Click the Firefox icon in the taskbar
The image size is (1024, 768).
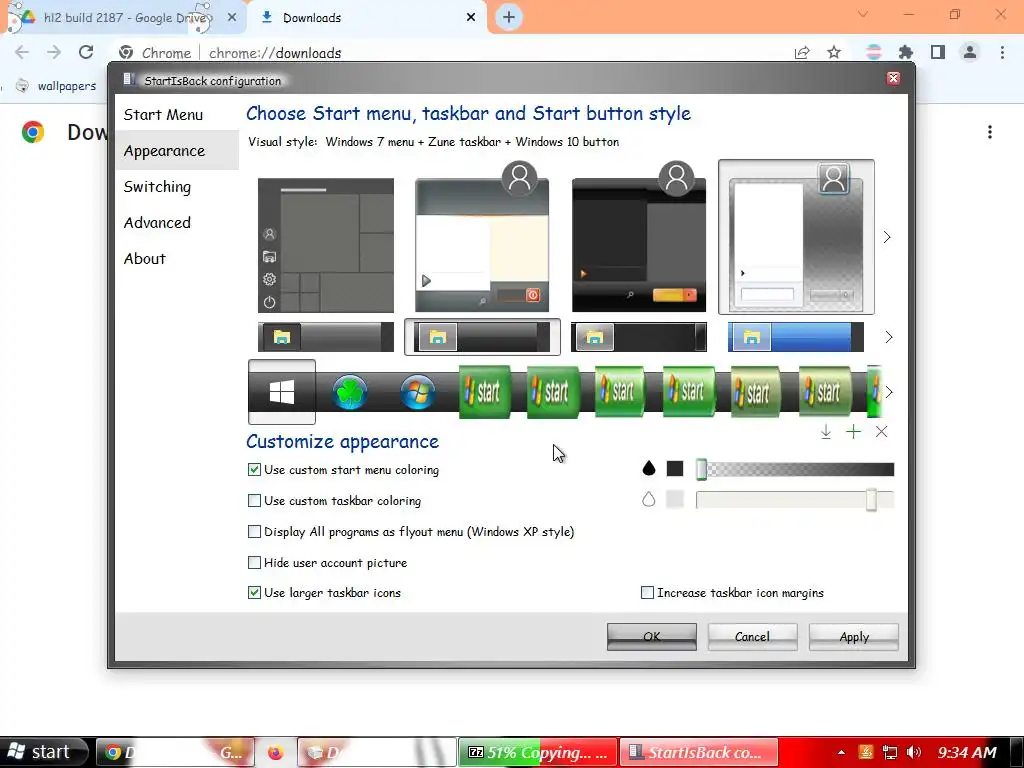coord(276,752)
